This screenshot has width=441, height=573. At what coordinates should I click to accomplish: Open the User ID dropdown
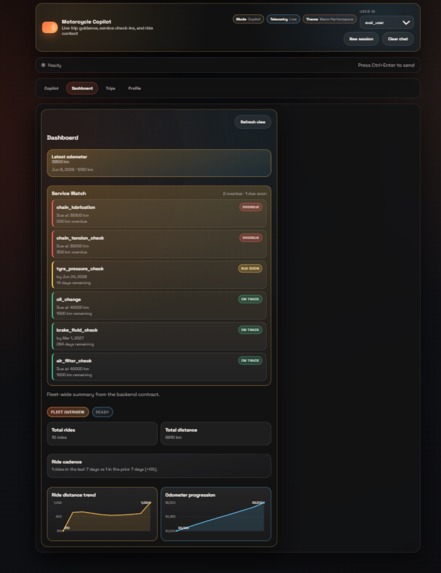[x=387, y=23]
